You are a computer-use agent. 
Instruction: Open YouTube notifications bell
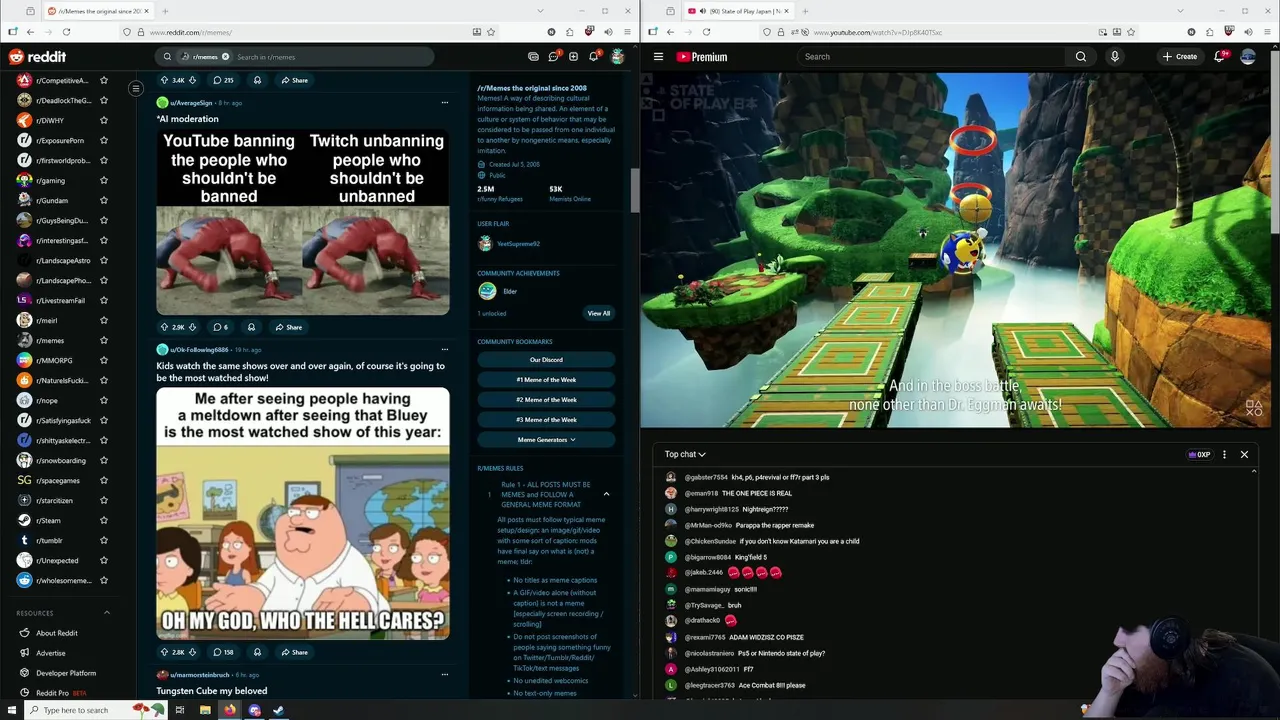[x=1219, y=57]
